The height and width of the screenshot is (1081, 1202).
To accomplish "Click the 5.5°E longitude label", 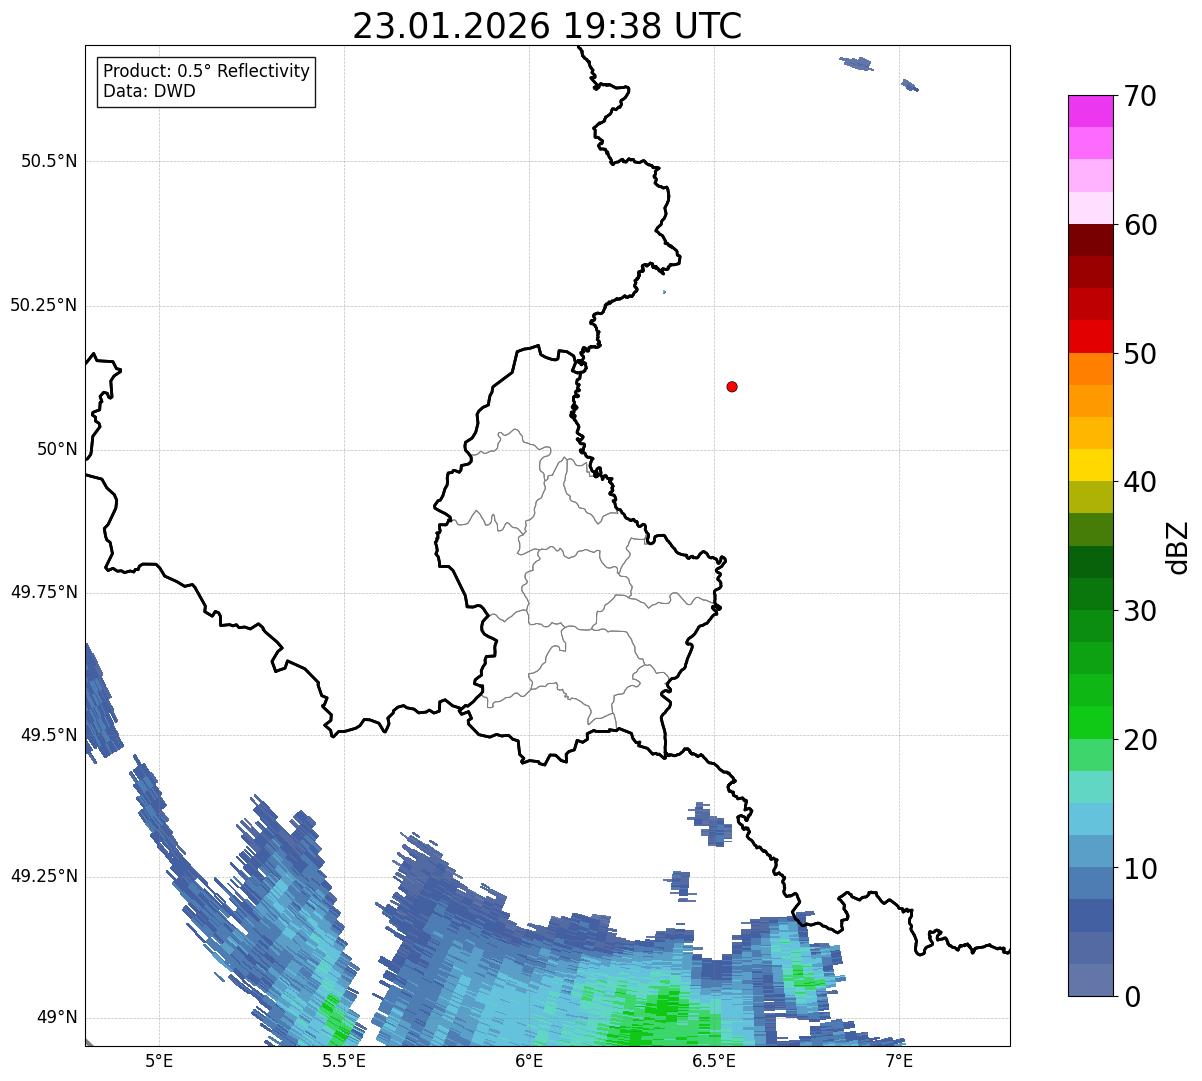I will point(344,1060).
